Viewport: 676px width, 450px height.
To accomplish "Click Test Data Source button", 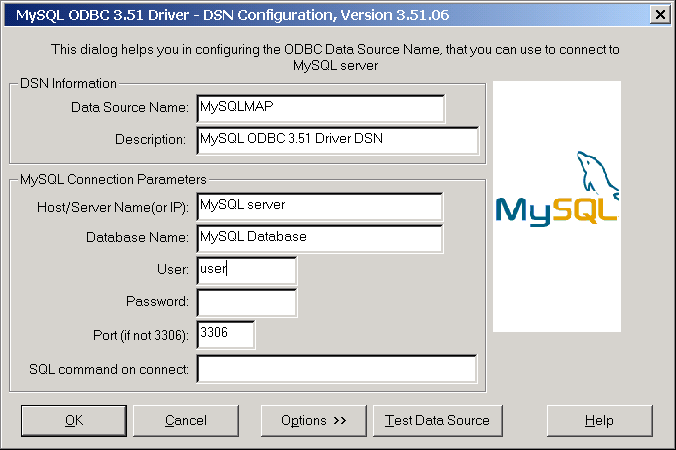I will point(438,420).
